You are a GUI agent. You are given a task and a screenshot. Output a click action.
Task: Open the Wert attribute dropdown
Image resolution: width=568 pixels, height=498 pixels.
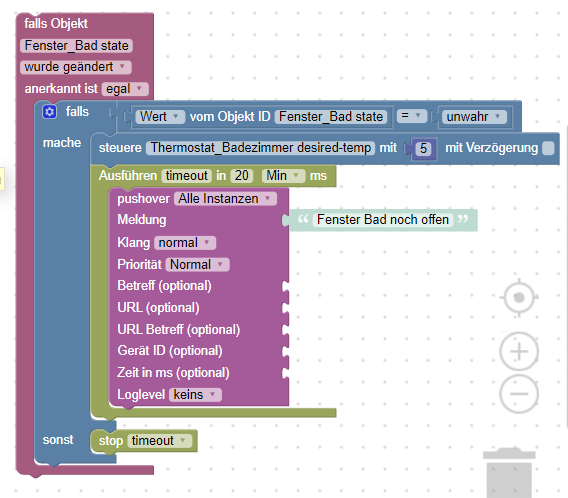[x=160, y=117]
